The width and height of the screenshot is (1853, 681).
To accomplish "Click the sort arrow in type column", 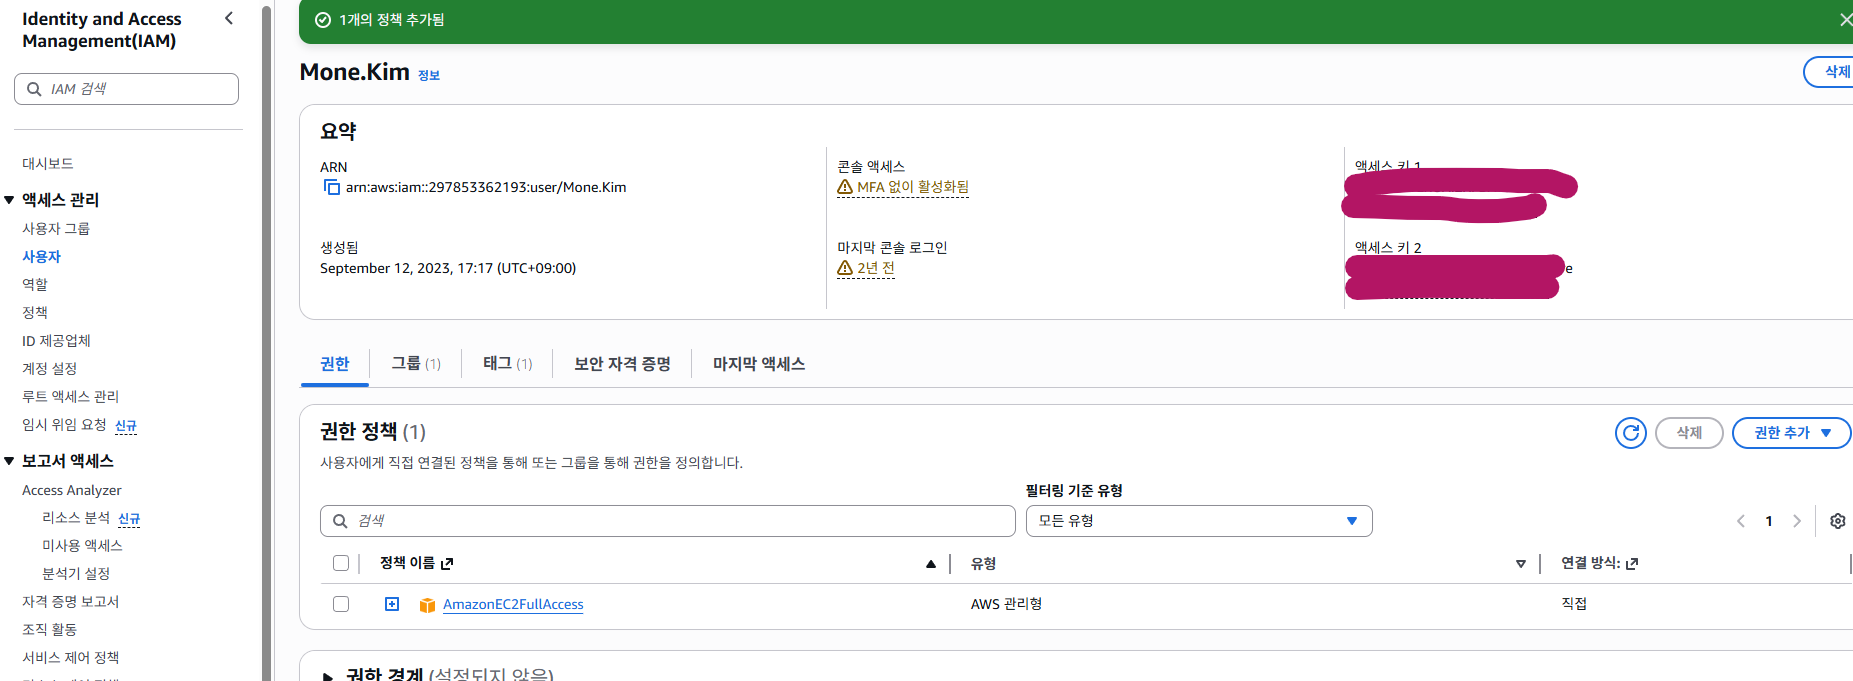I will [x=1520, y=564].
